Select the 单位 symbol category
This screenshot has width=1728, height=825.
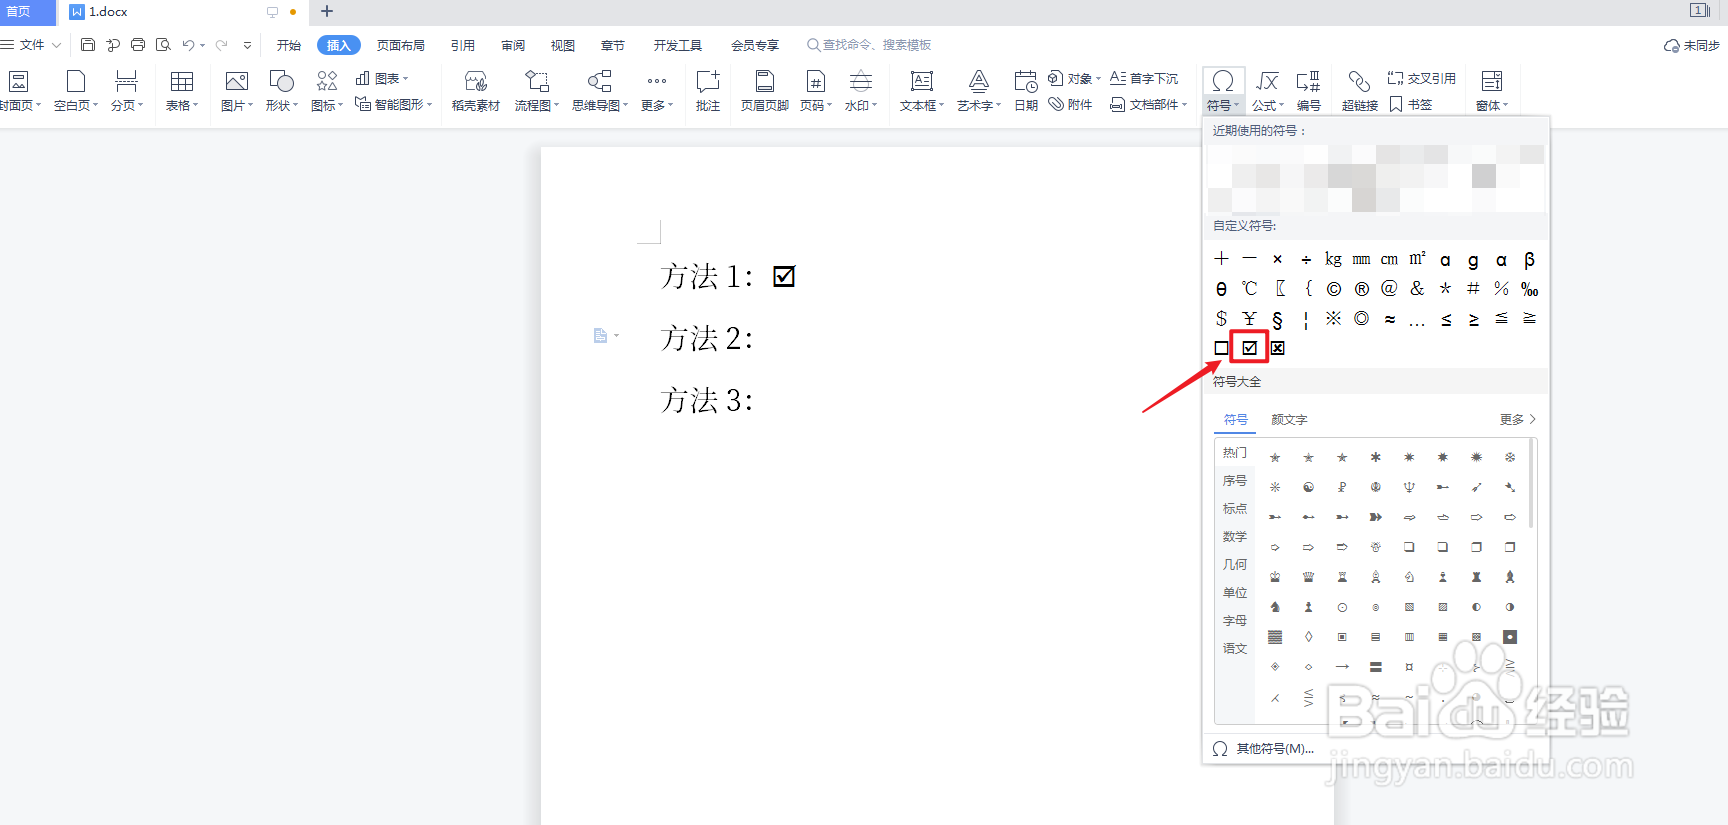pos(1235,593)
